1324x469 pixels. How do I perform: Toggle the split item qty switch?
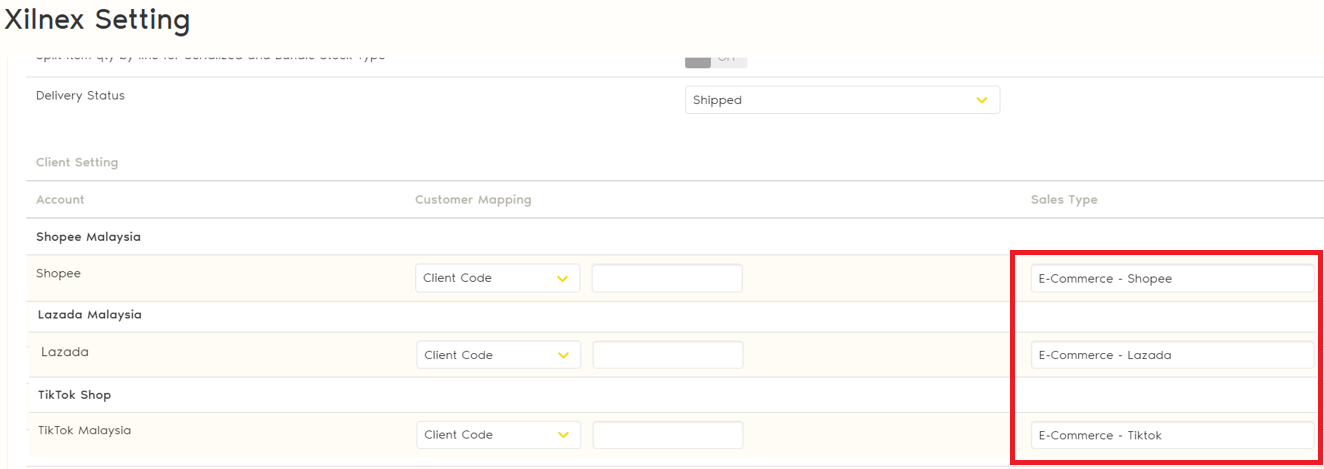[715, 60]
